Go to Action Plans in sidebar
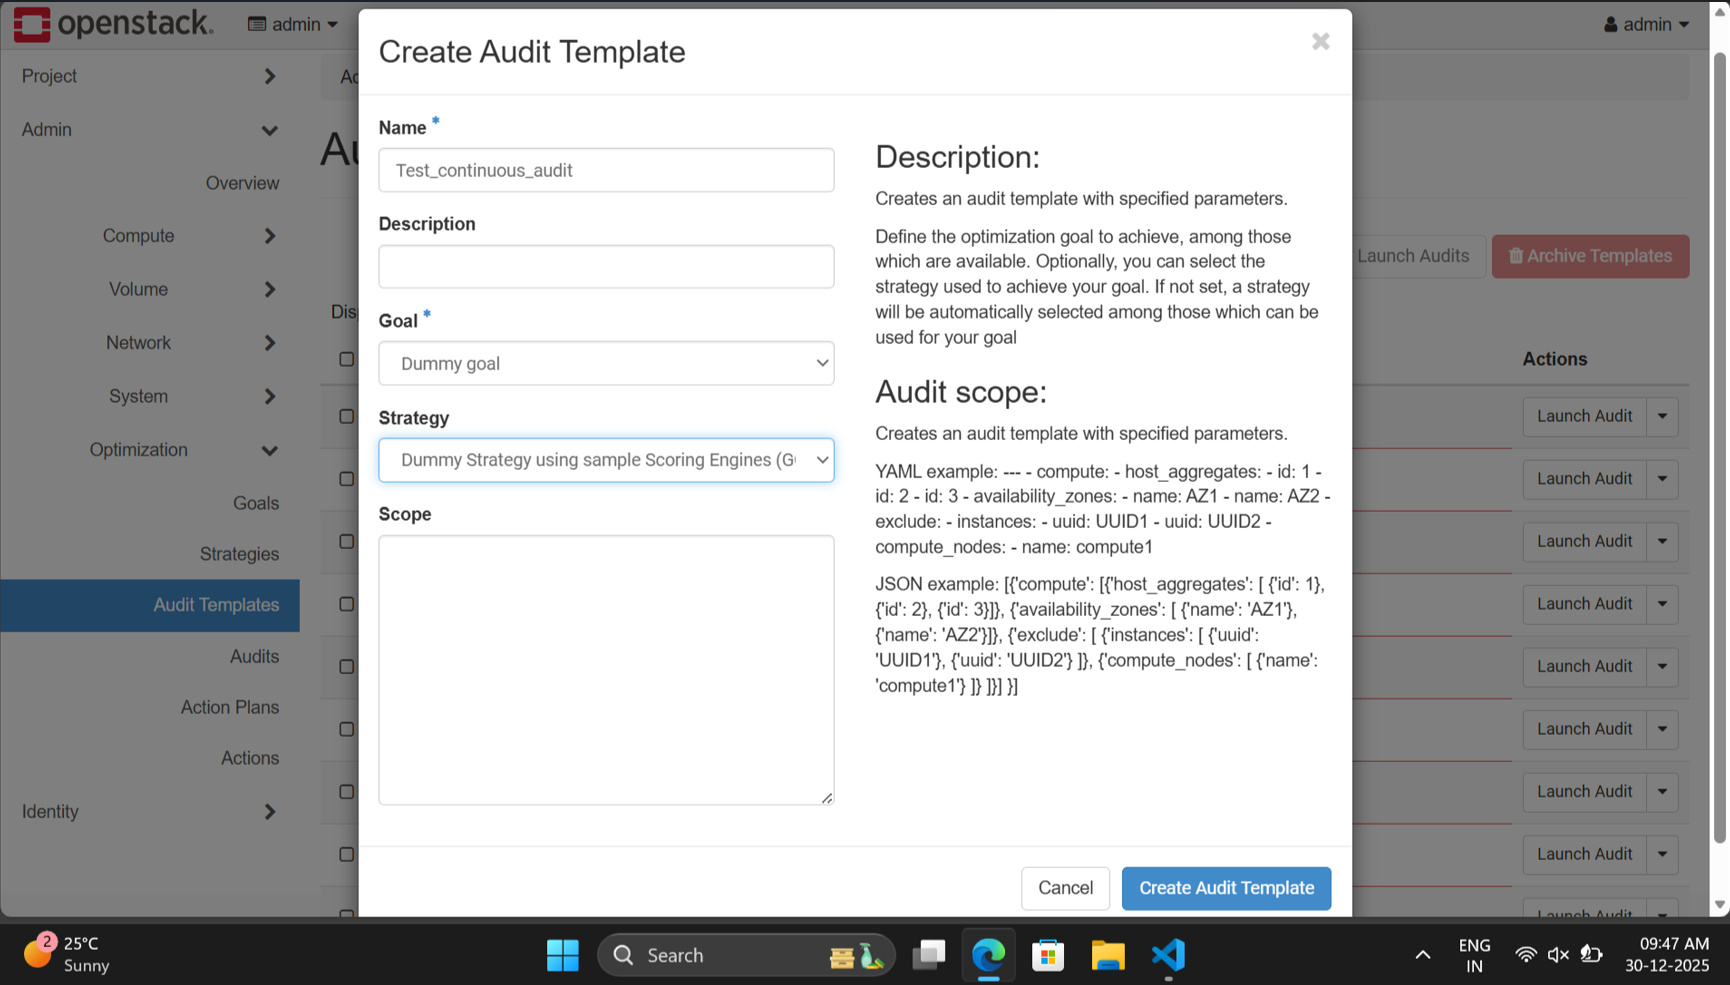The width and height of the screenshot is (1730, 985). point(229,707)
